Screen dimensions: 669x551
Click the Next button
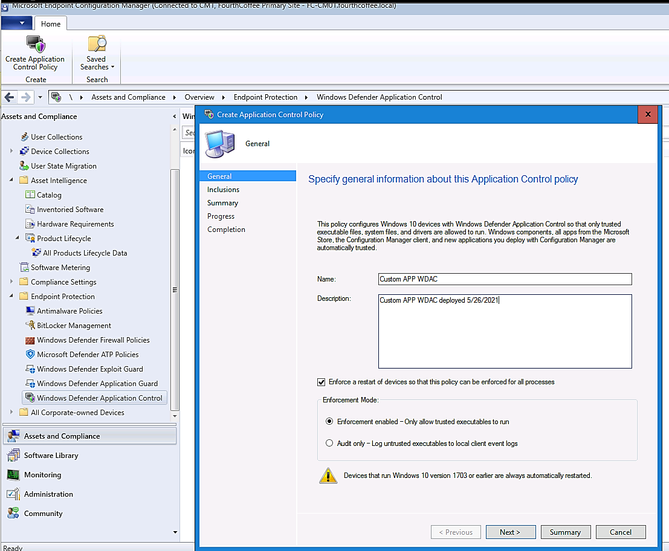pos(510,532)
